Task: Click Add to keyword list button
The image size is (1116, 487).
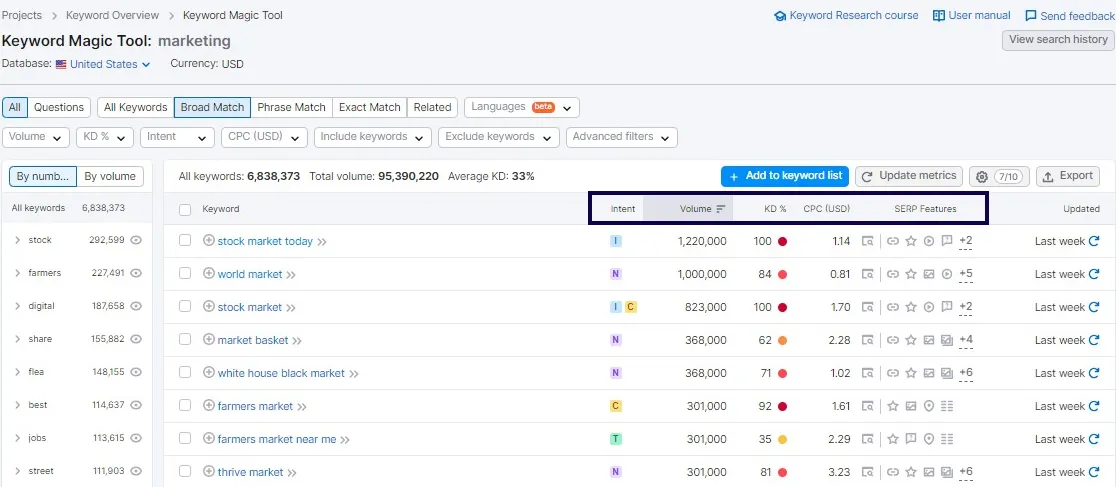Action: [x=784, y=176]
